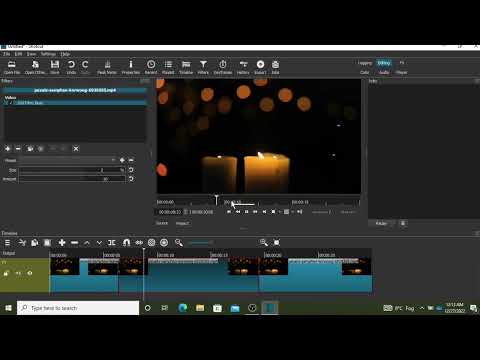Viewport: 480px width, 360px height.
Task: Show the Peak Meter panel
Action: pos(107,67)
